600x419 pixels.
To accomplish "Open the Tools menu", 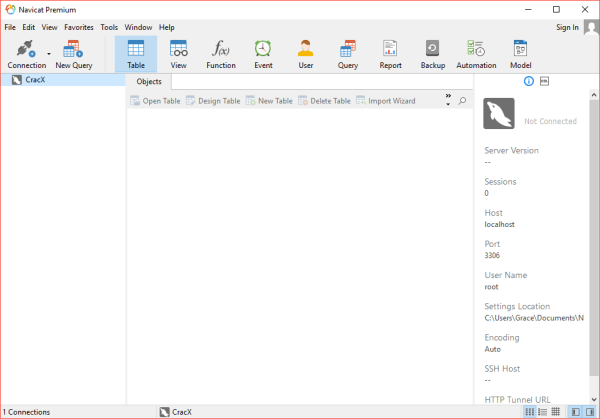I will (109, 28).
